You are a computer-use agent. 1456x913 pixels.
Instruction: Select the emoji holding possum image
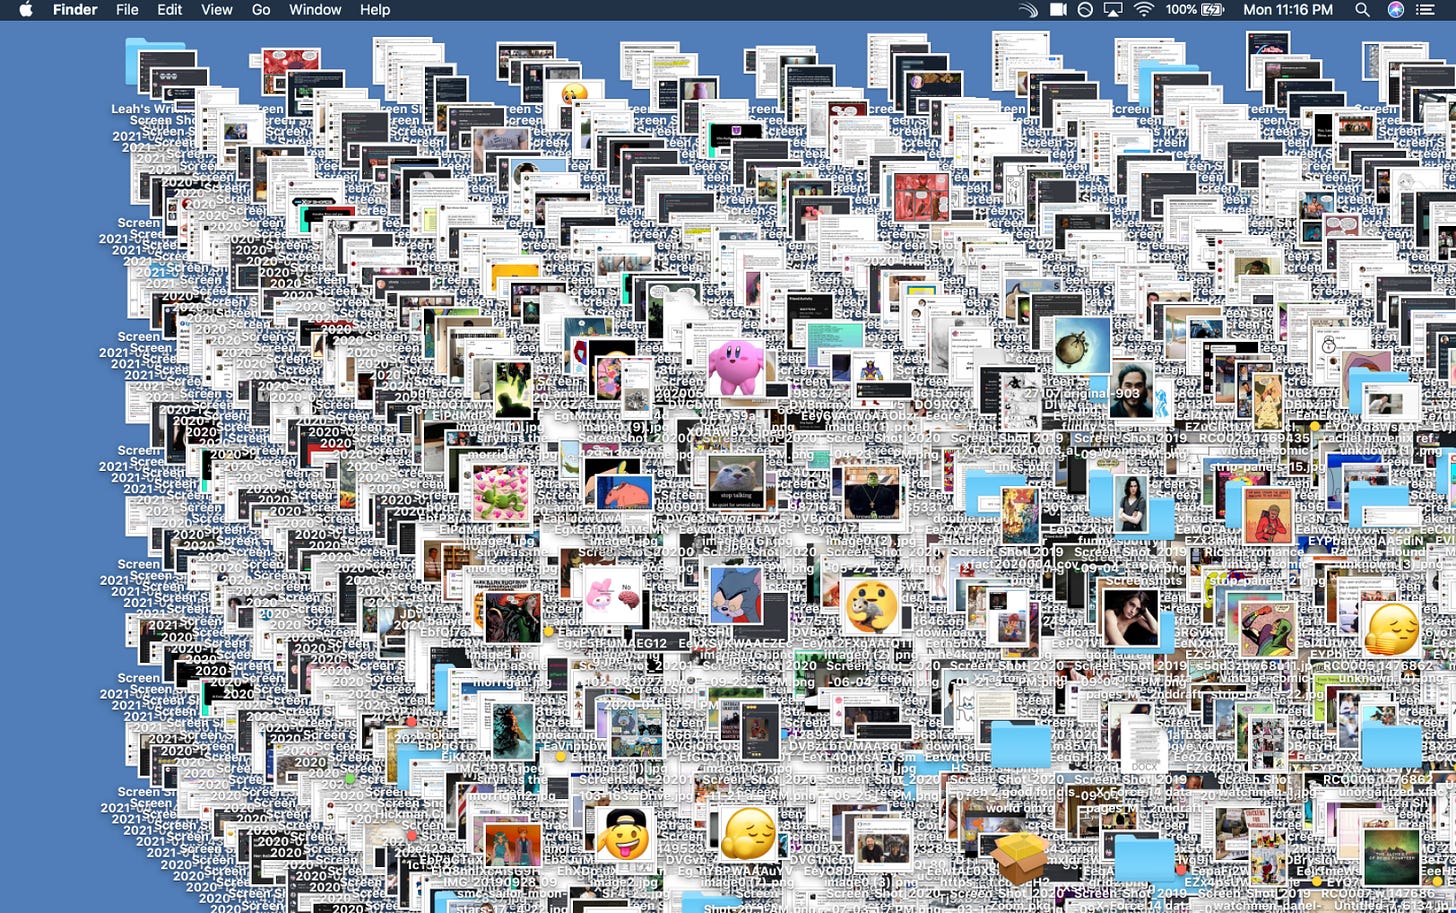coord(870,605)
